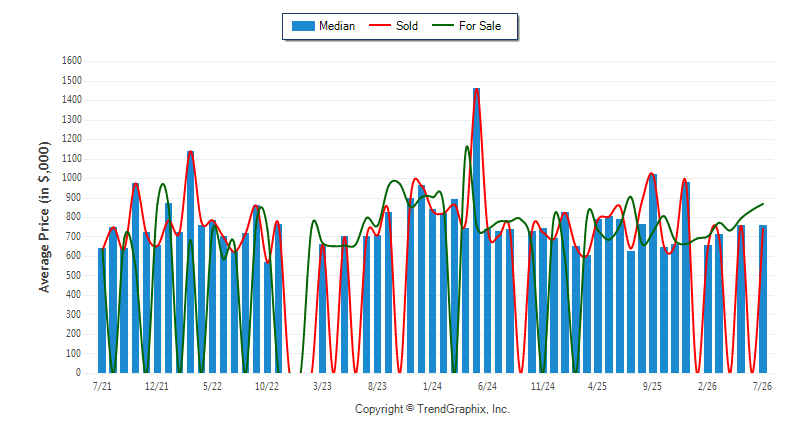This screenshot has width=800, height=434.
Task: Click the 1600 y-axis value
Action: 72,61
